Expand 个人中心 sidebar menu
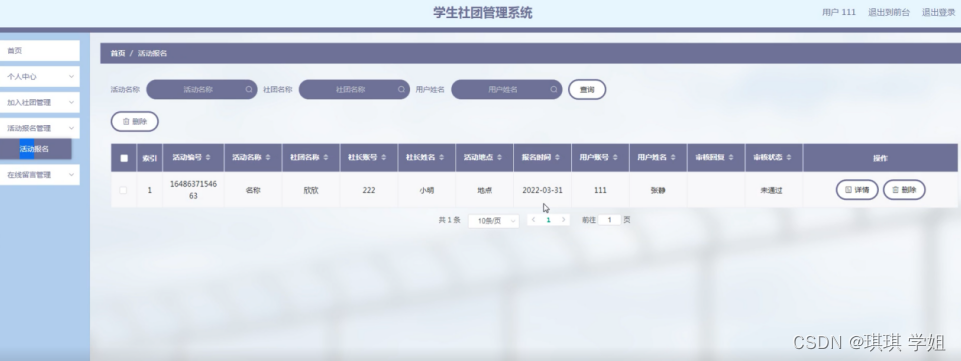Viewport: 961px width, 361px height. [x=40, y=77]
